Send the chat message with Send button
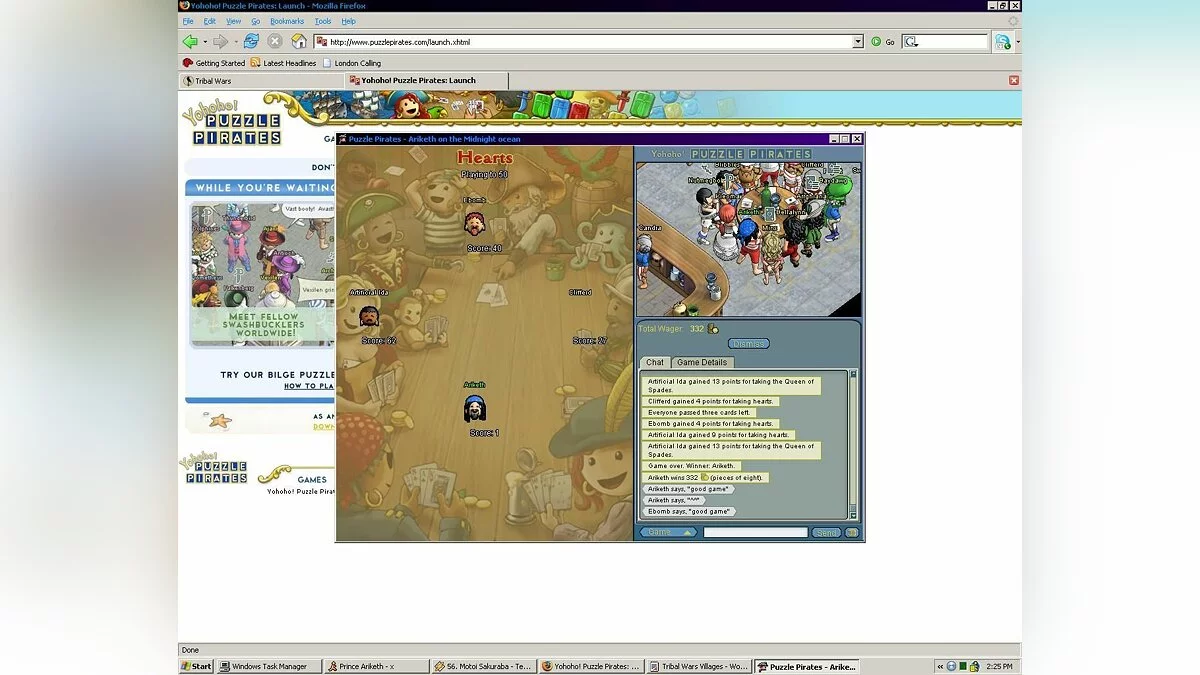 826,533
